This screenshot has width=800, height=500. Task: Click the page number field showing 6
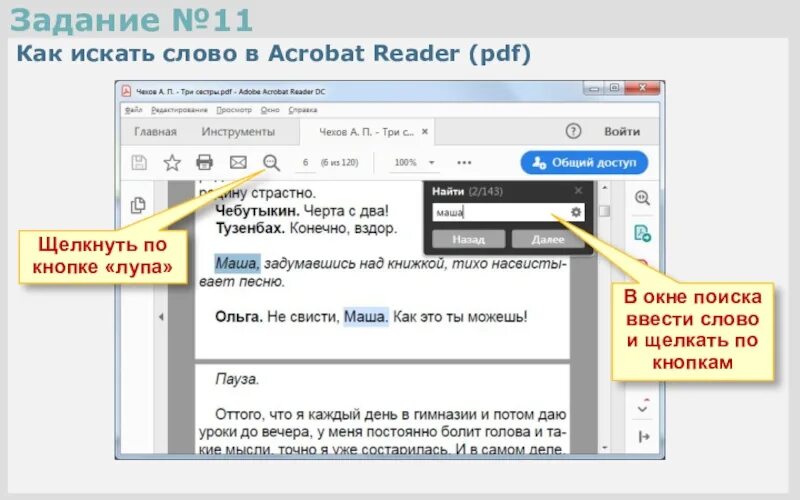coord(305,163)
